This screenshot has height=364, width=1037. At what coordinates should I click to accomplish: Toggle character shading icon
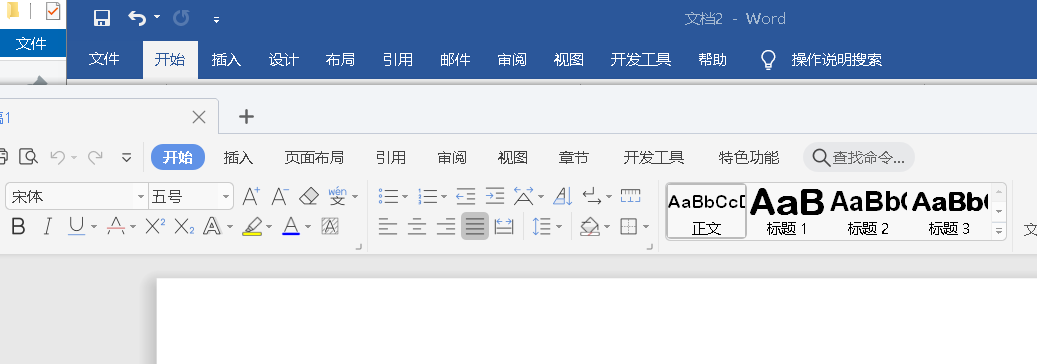tap(330, 227)
